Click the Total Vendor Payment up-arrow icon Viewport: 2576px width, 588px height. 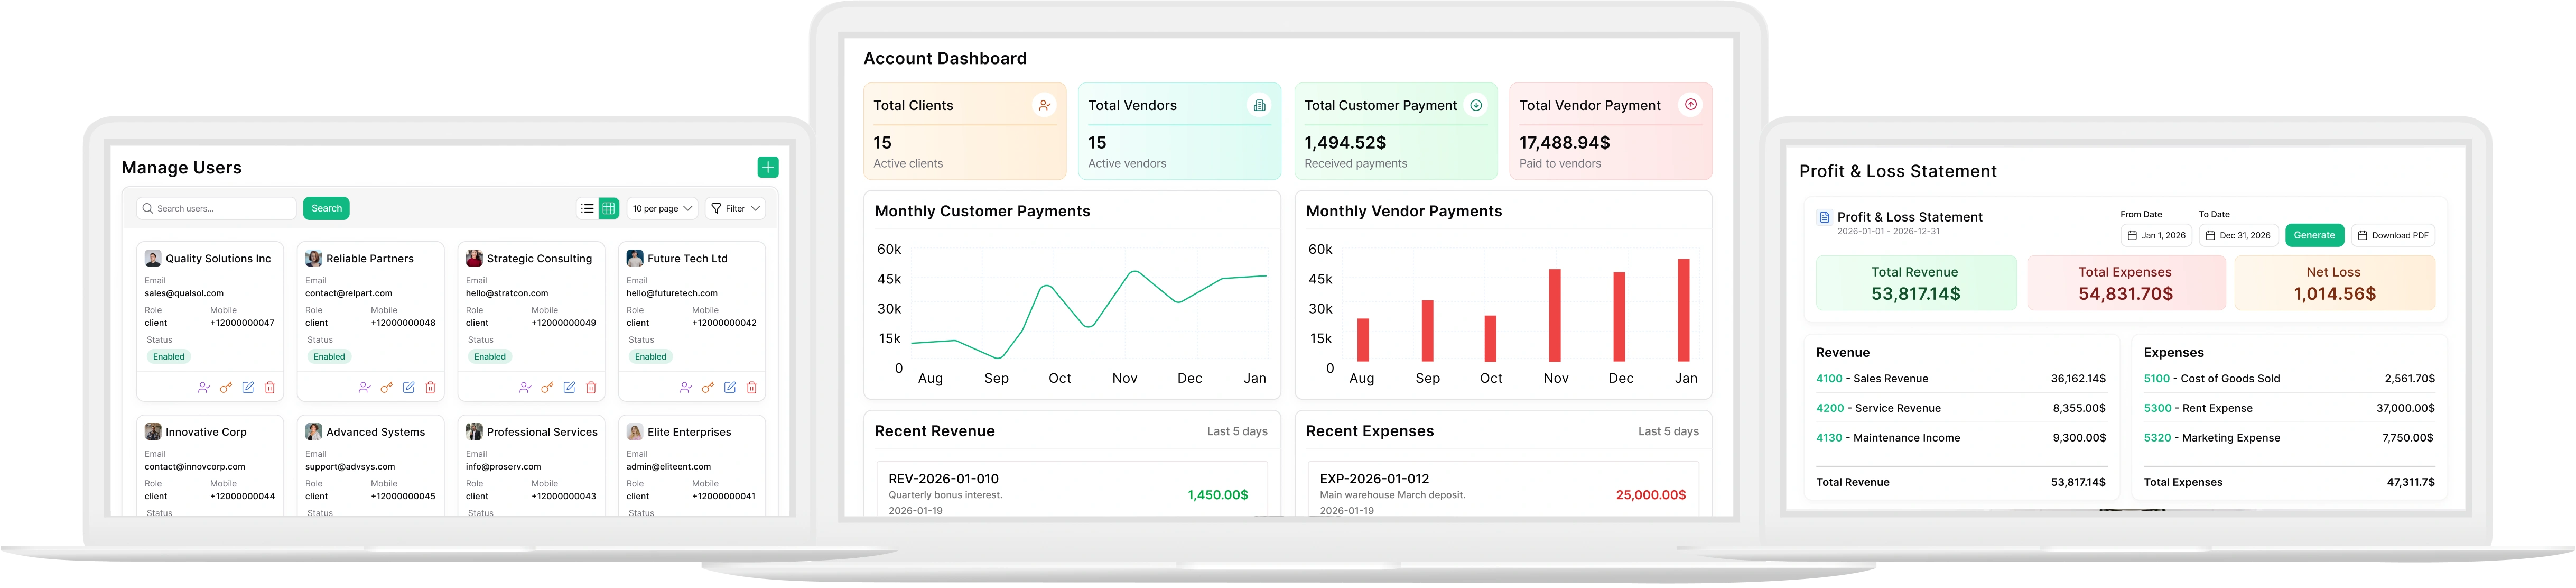pos(1690,104)
